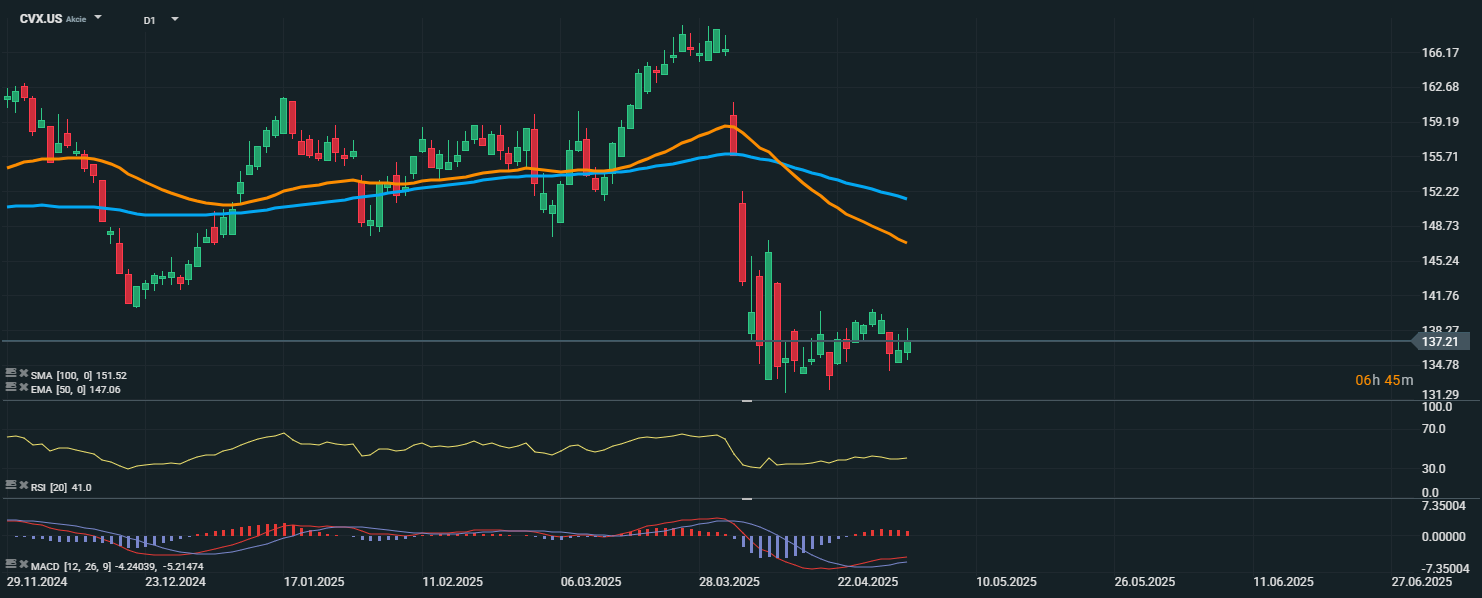Viewport: 1482px width, 598px height.
Task: Remove the SMA indicator with X icon
Action: [x=24, y=374]
